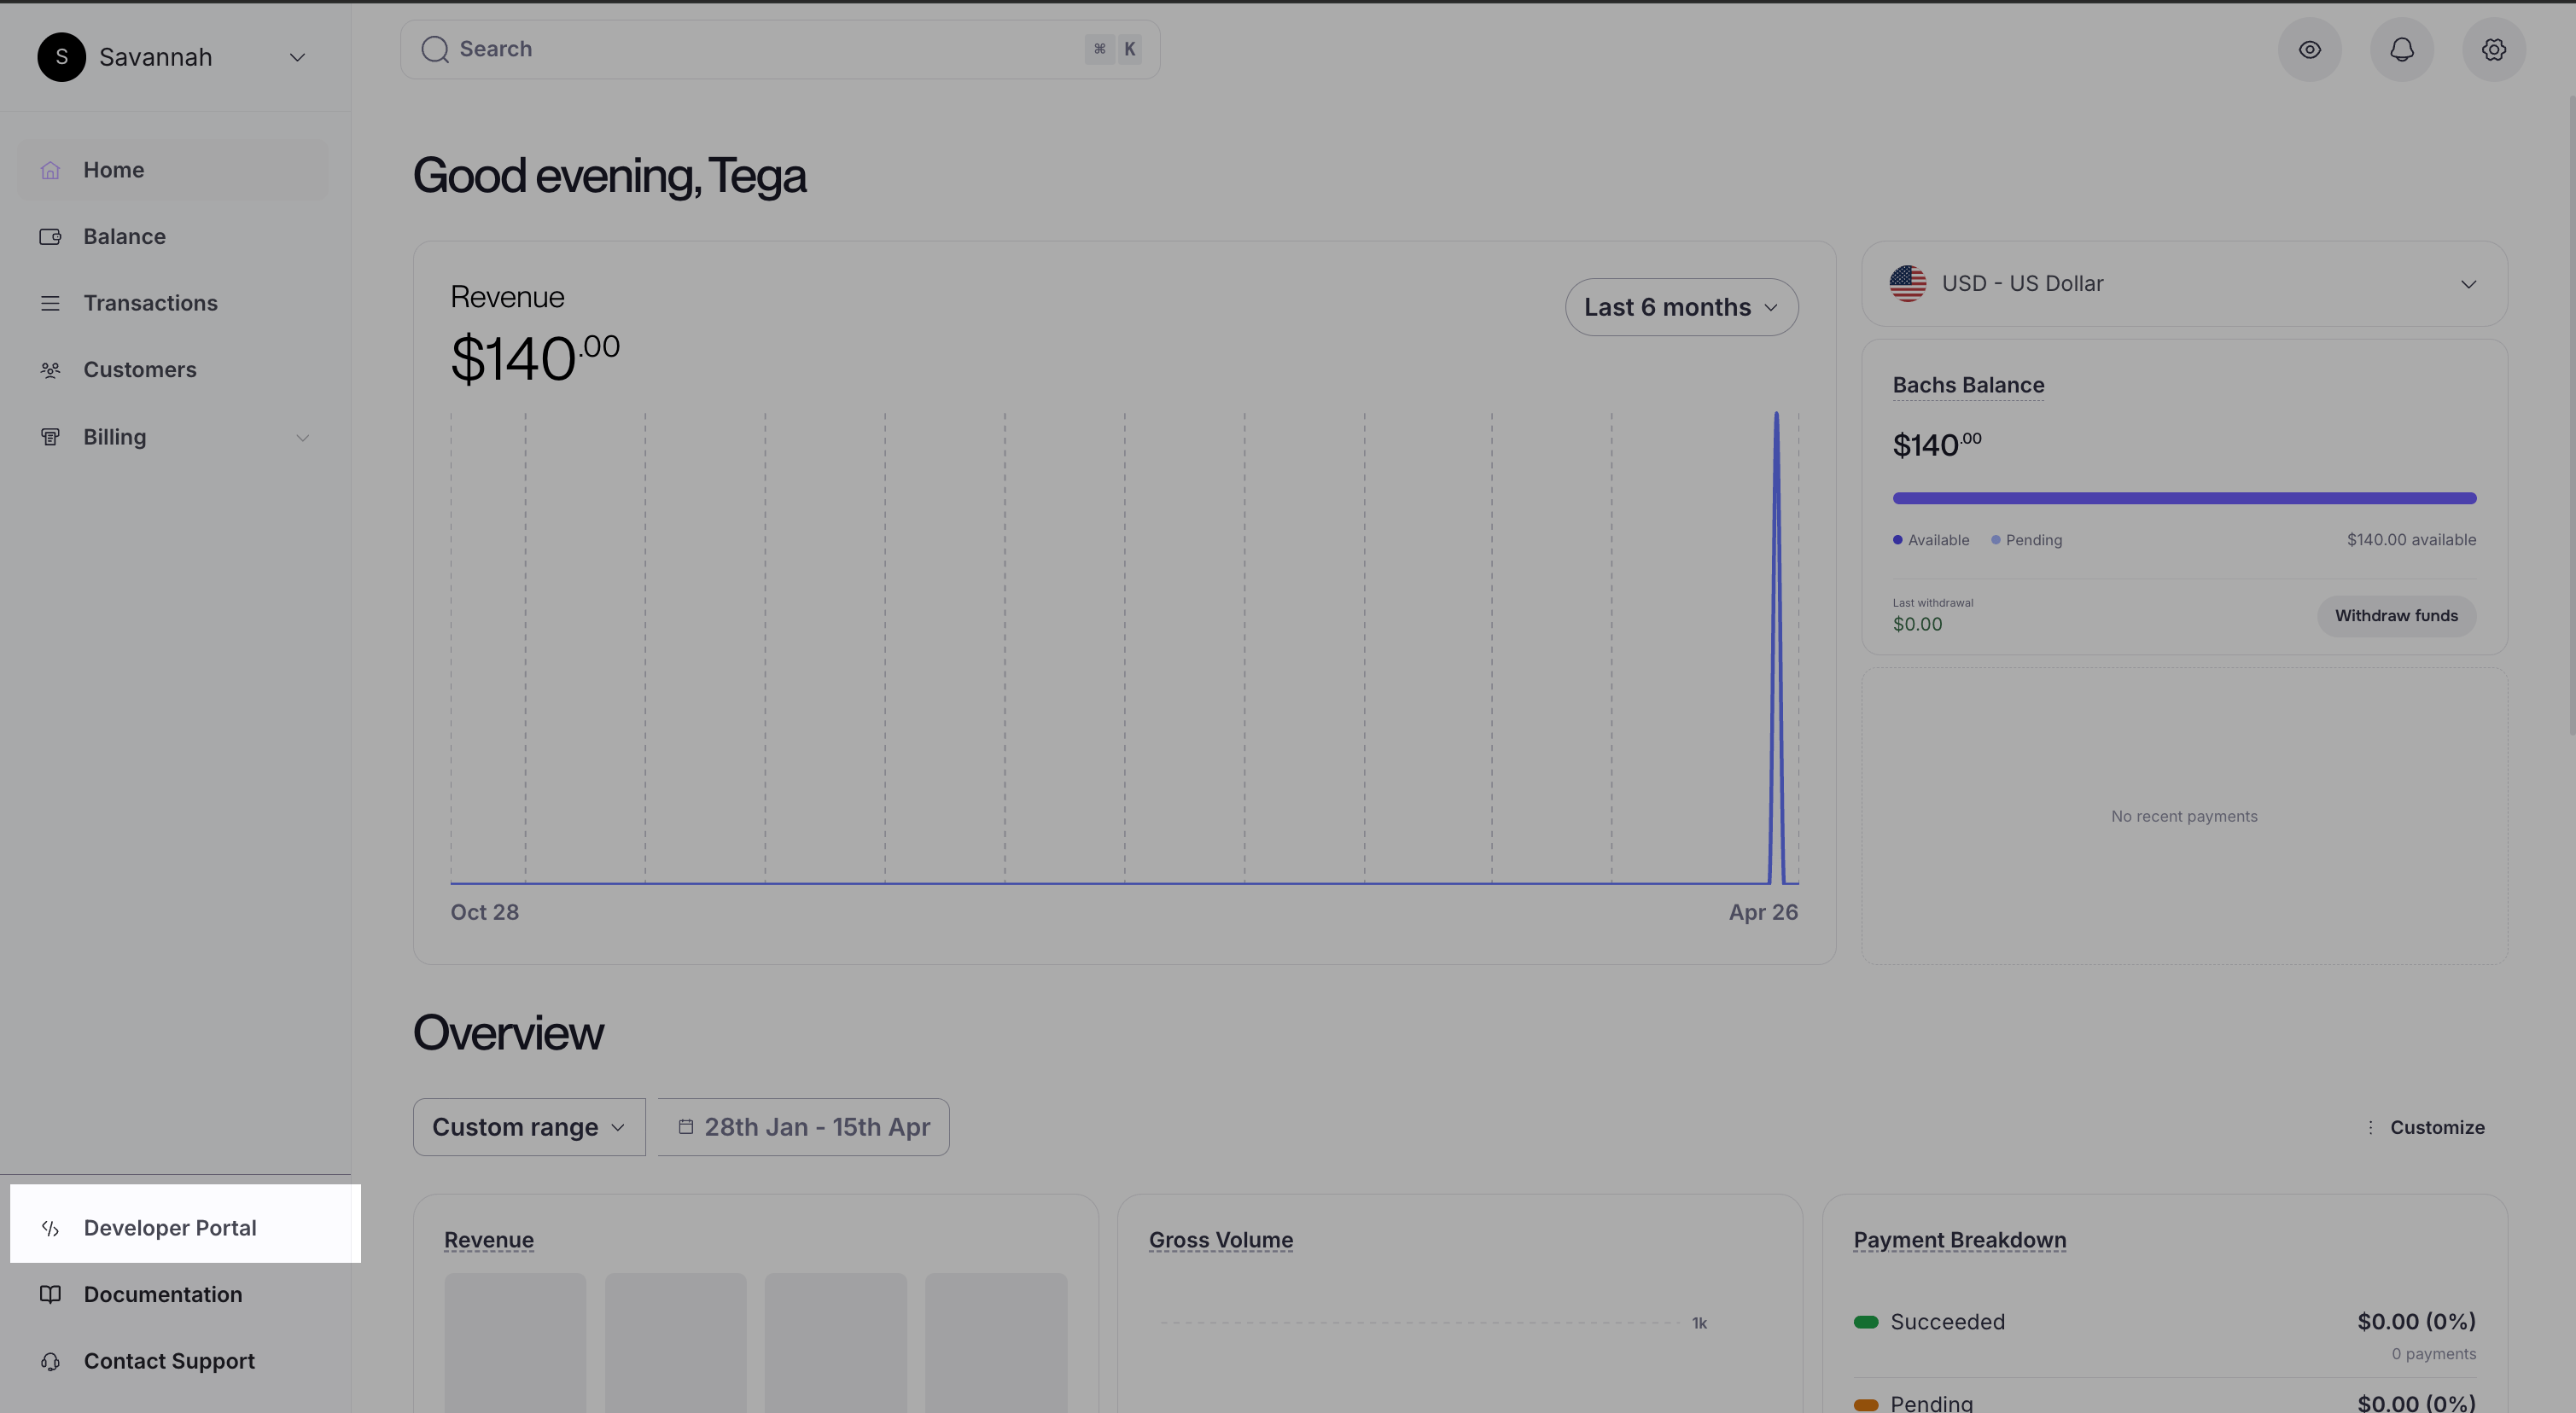Click the available balance progress bar

click(x=2184, y=498)
